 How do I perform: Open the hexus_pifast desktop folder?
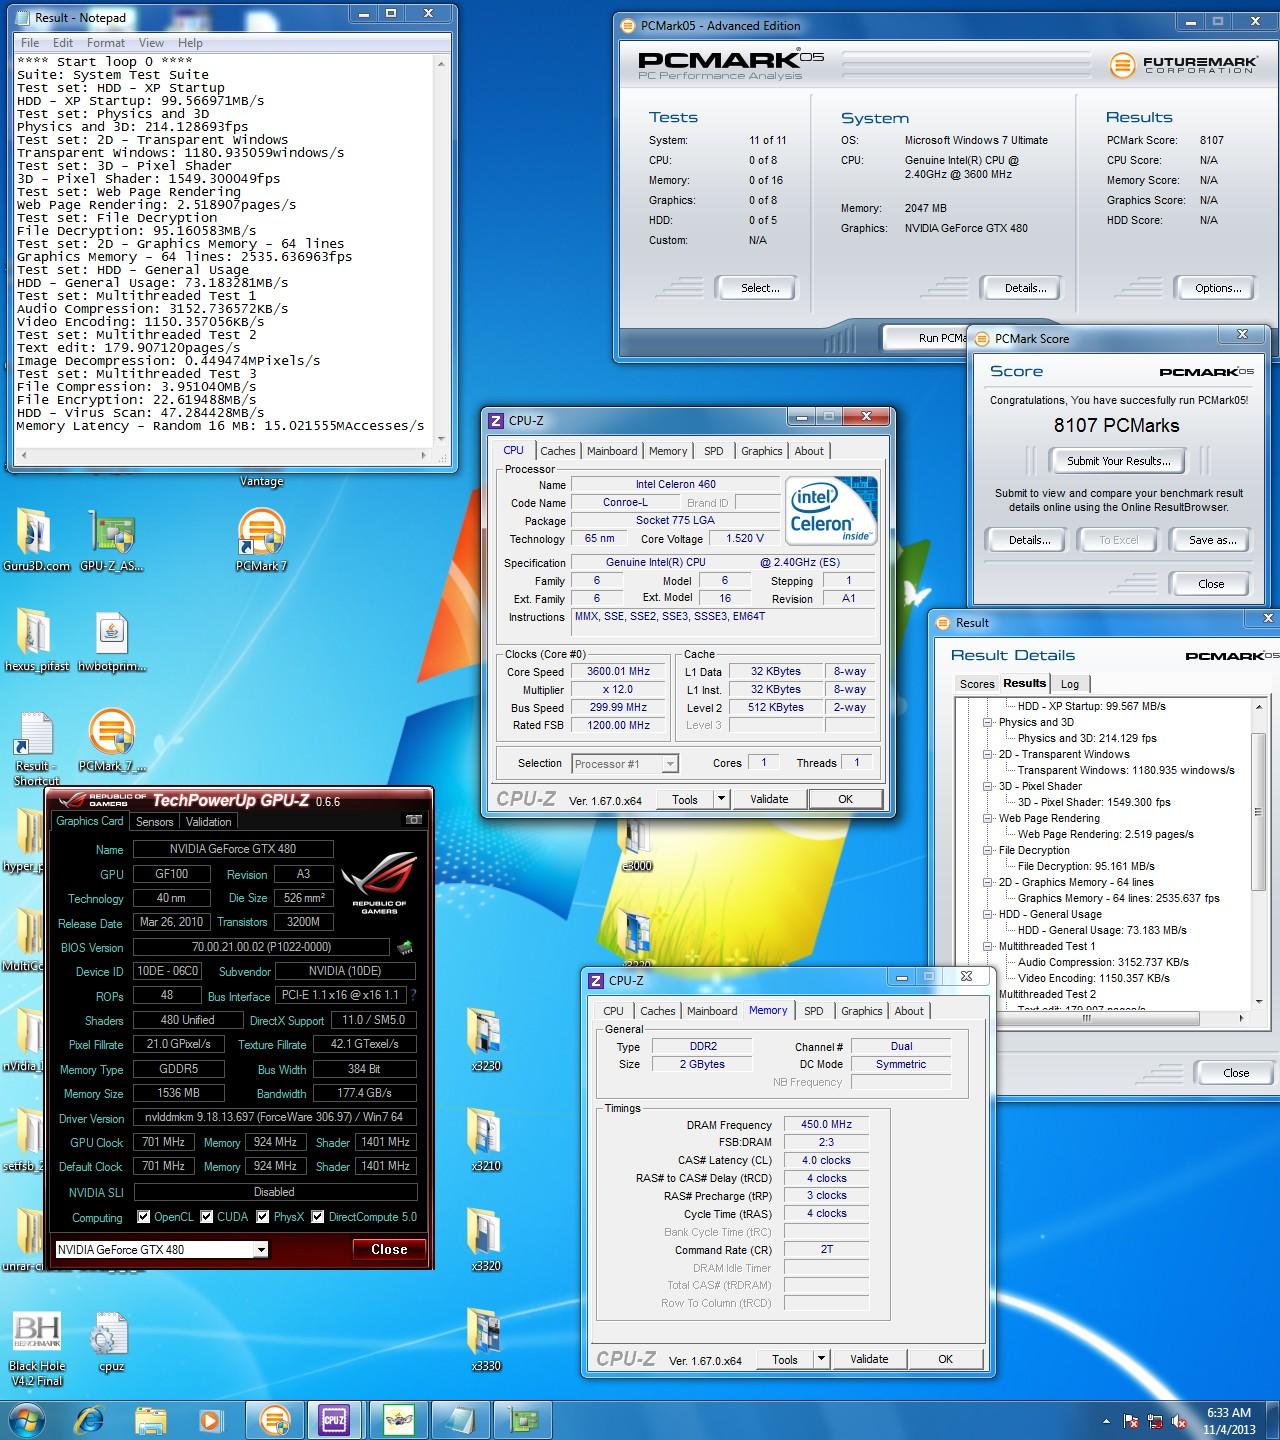tap(36, 640)
